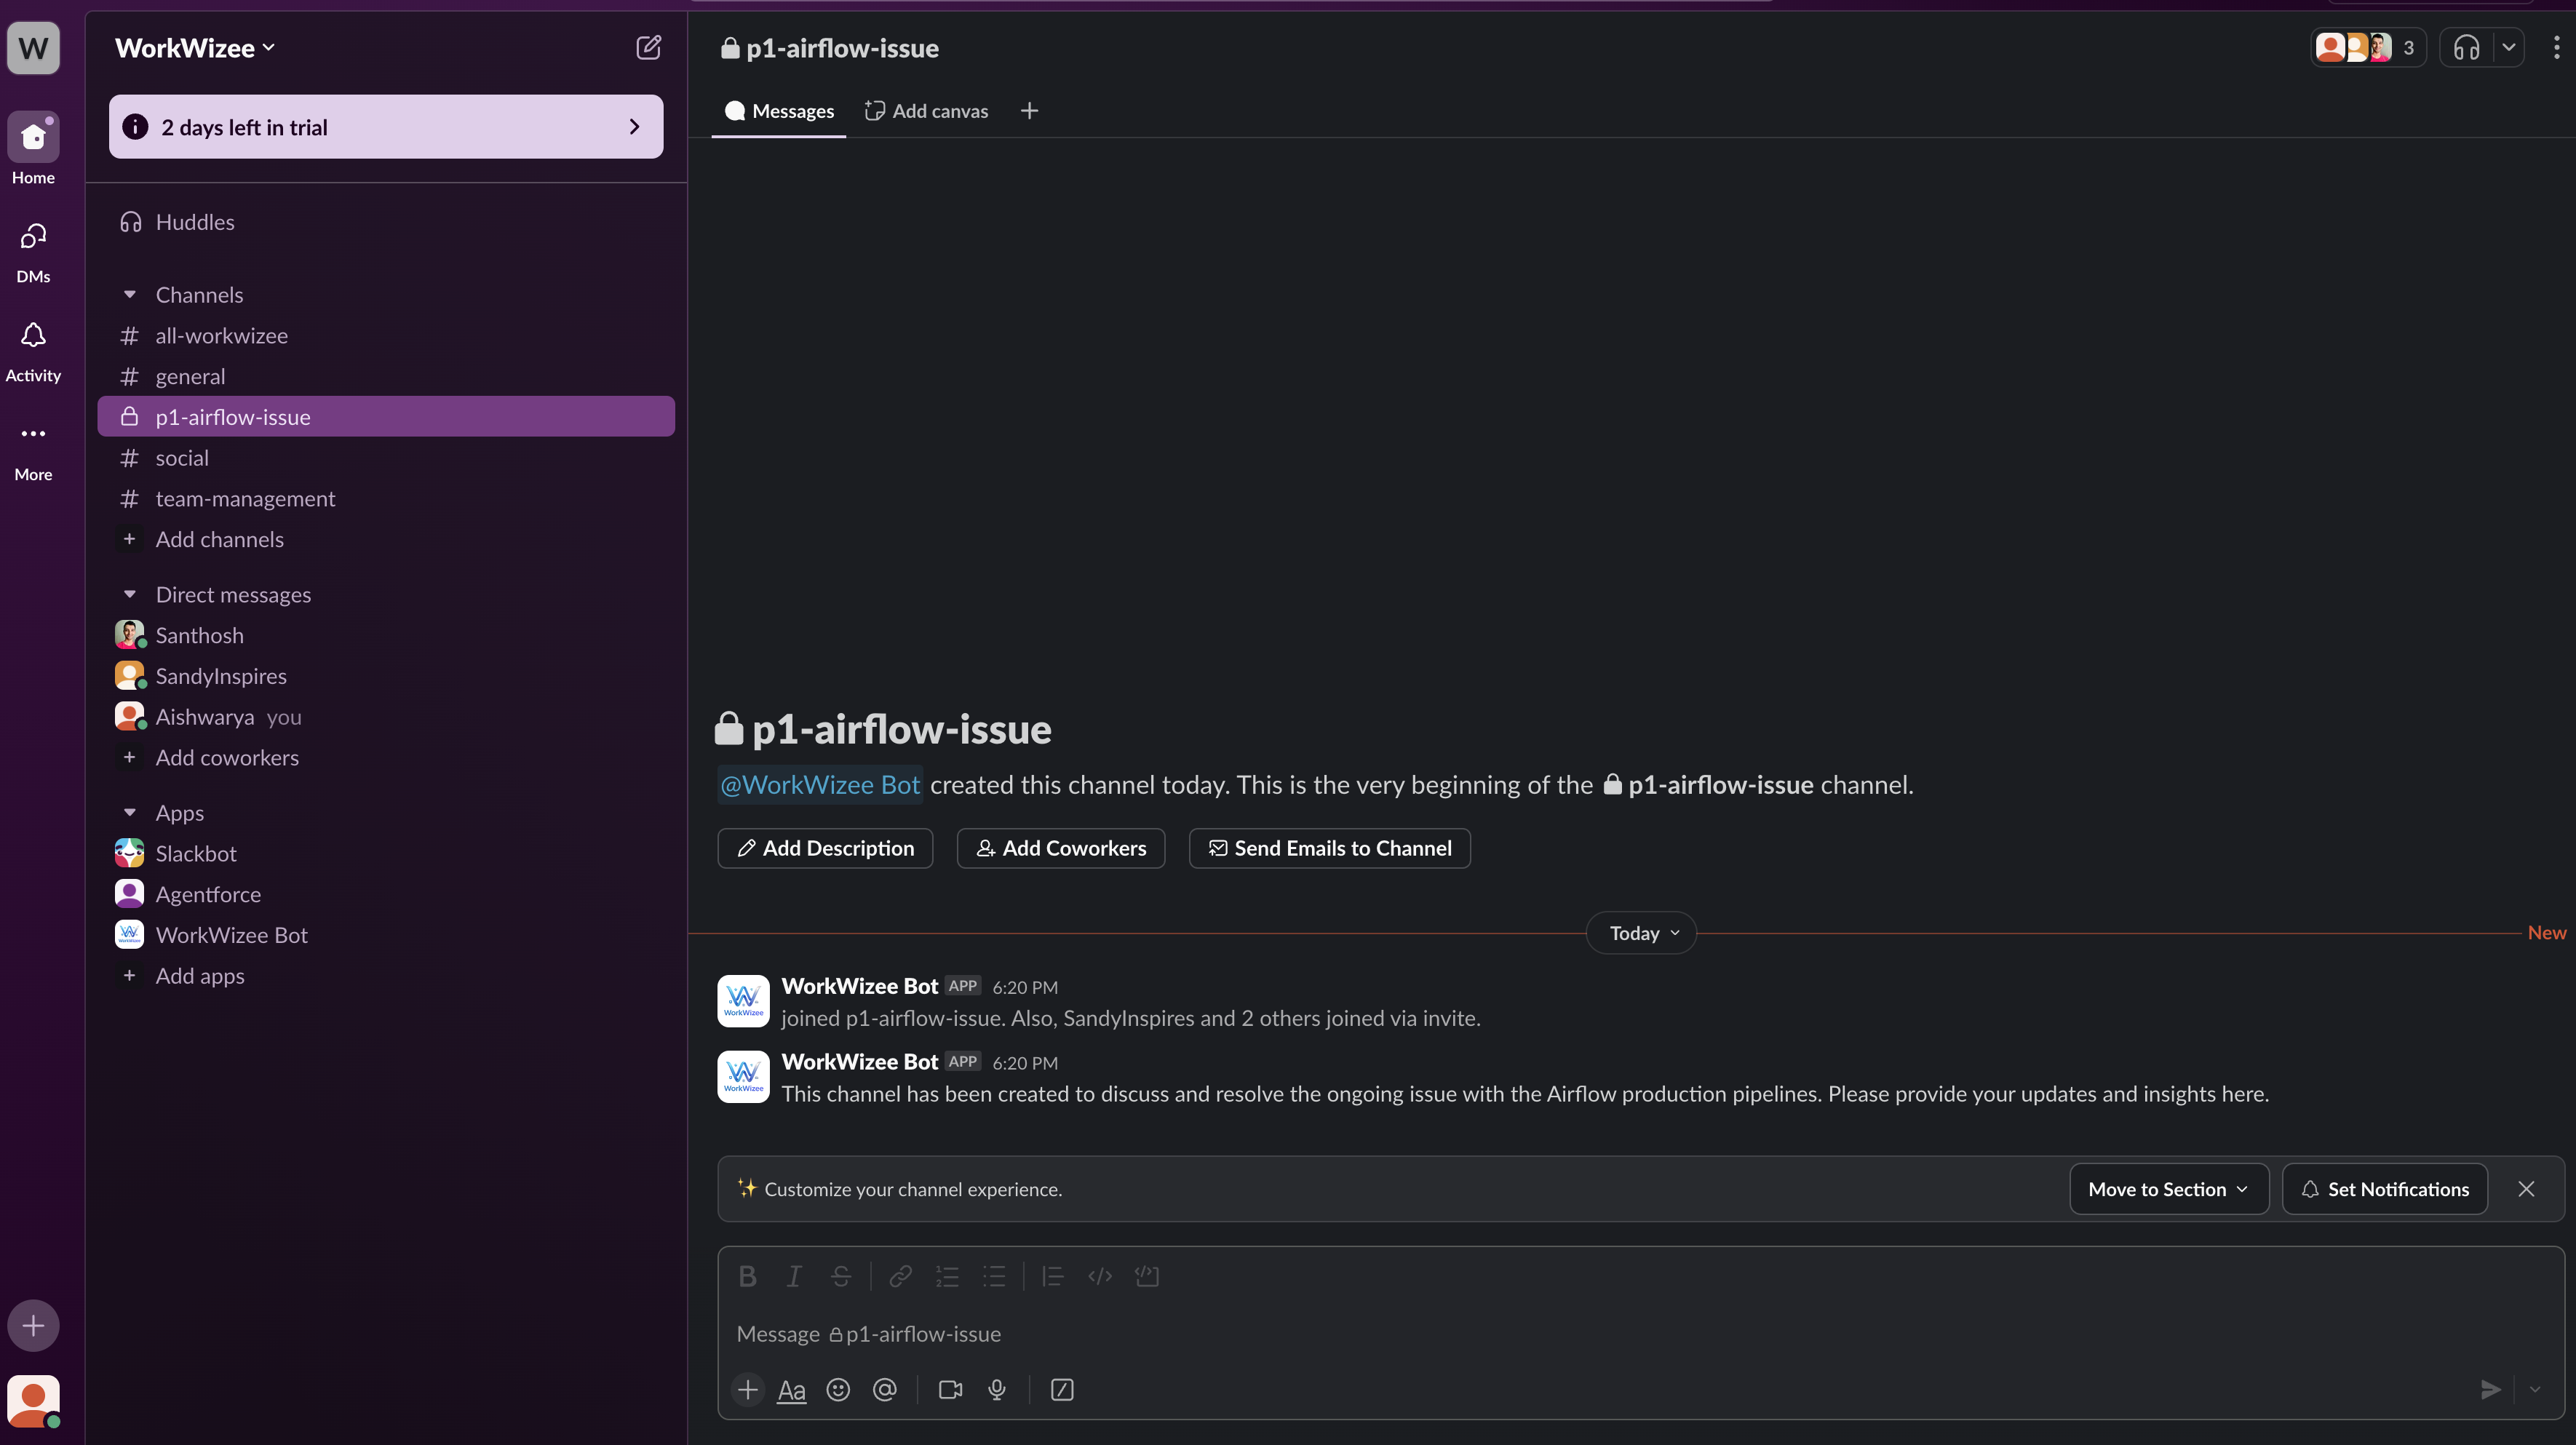Viewport: 2576px width, 1445px height.
Task: Dismiss the customize channel banner
Action: click(x=2526, y=1189)
